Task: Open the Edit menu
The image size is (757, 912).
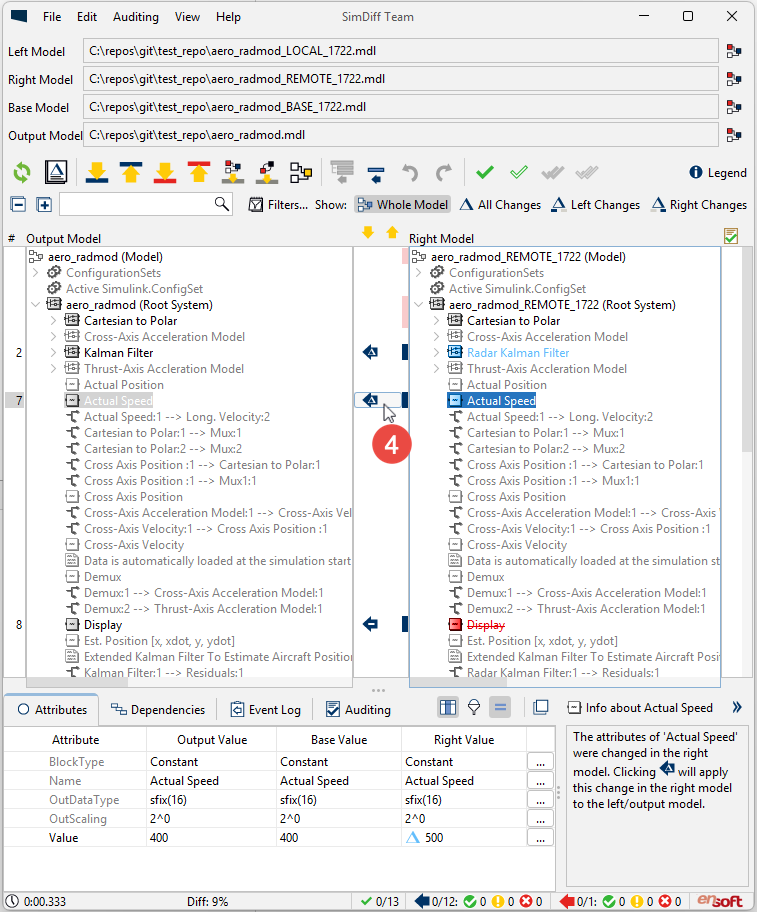Action: (x=87, y=17)
